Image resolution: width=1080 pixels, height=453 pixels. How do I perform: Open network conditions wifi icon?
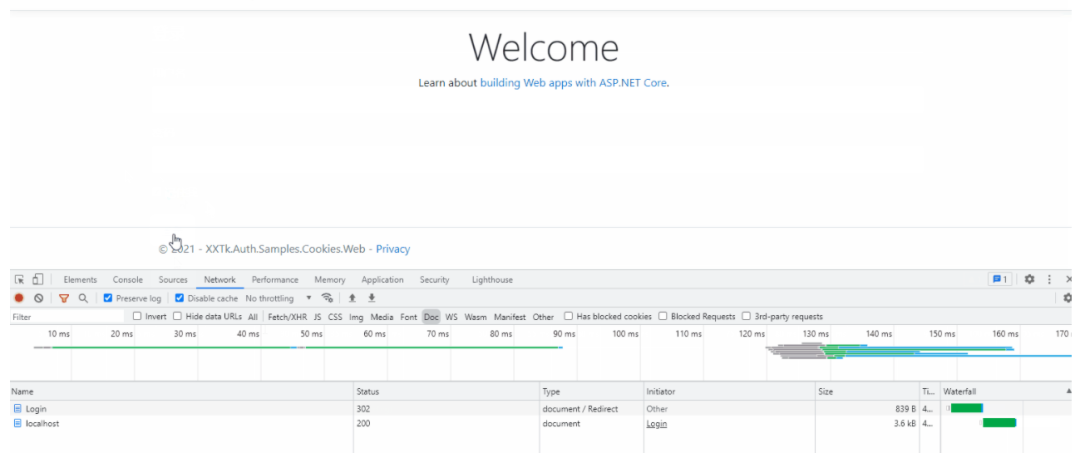(x=327, y=298)
